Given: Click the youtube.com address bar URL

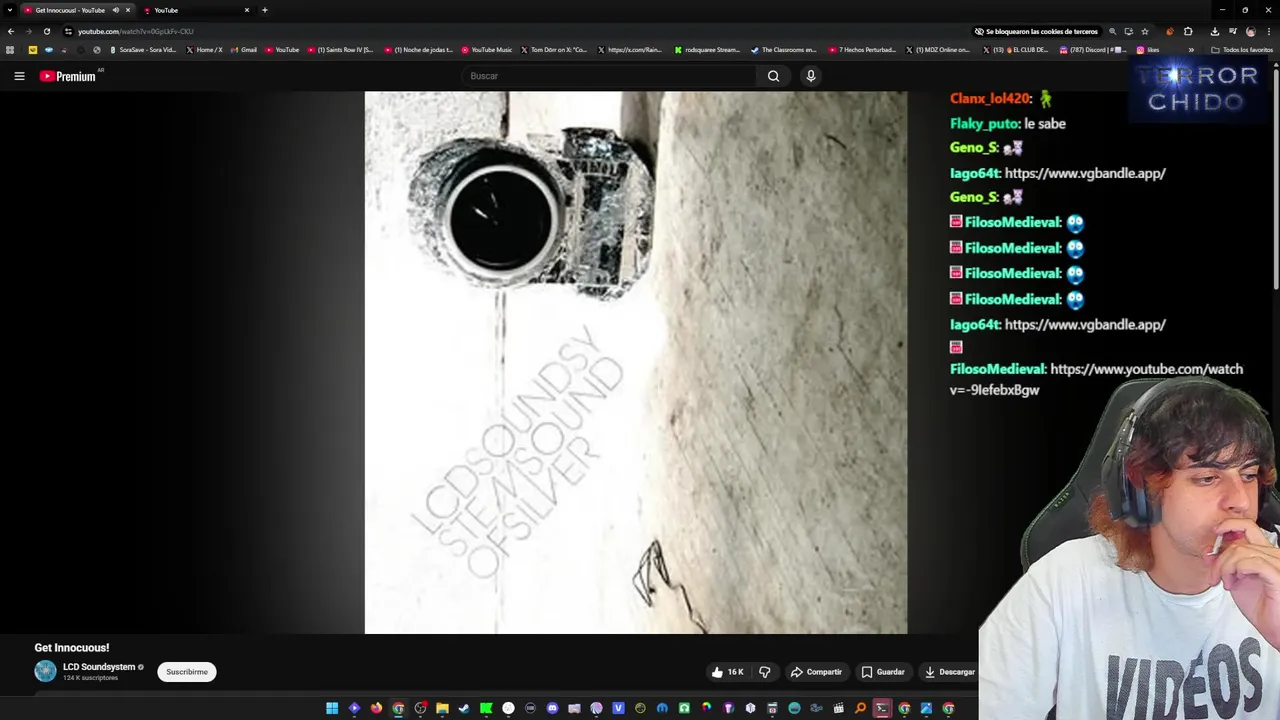Looking at the screenshot, I should pos(136,31).
